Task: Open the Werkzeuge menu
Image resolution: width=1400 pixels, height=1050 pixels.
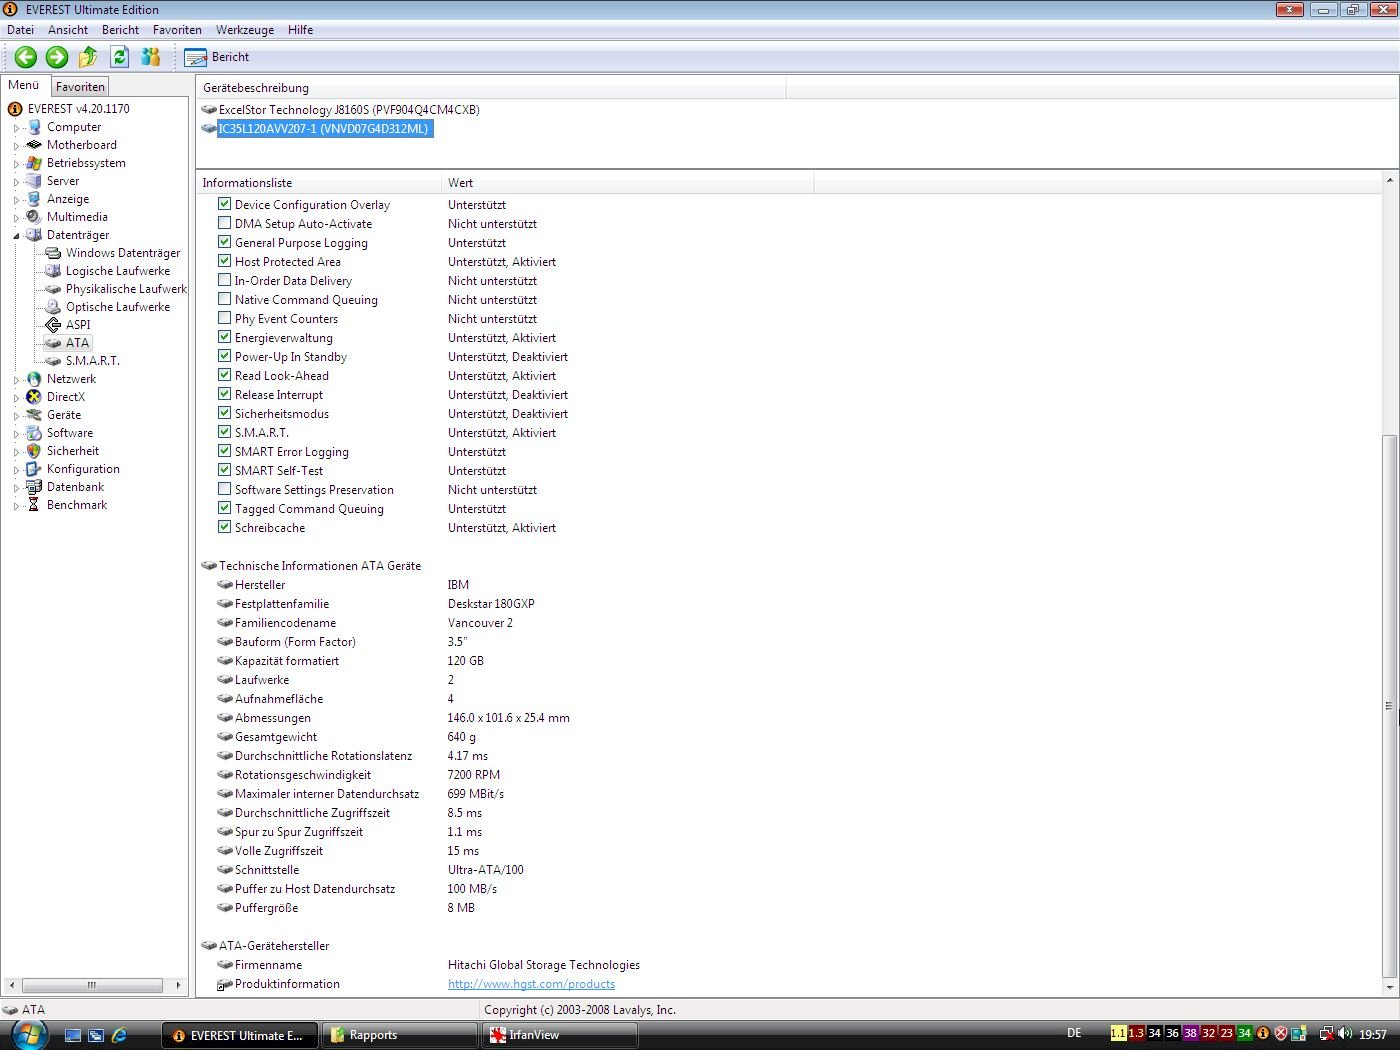Action: click(x=243, y=30)
